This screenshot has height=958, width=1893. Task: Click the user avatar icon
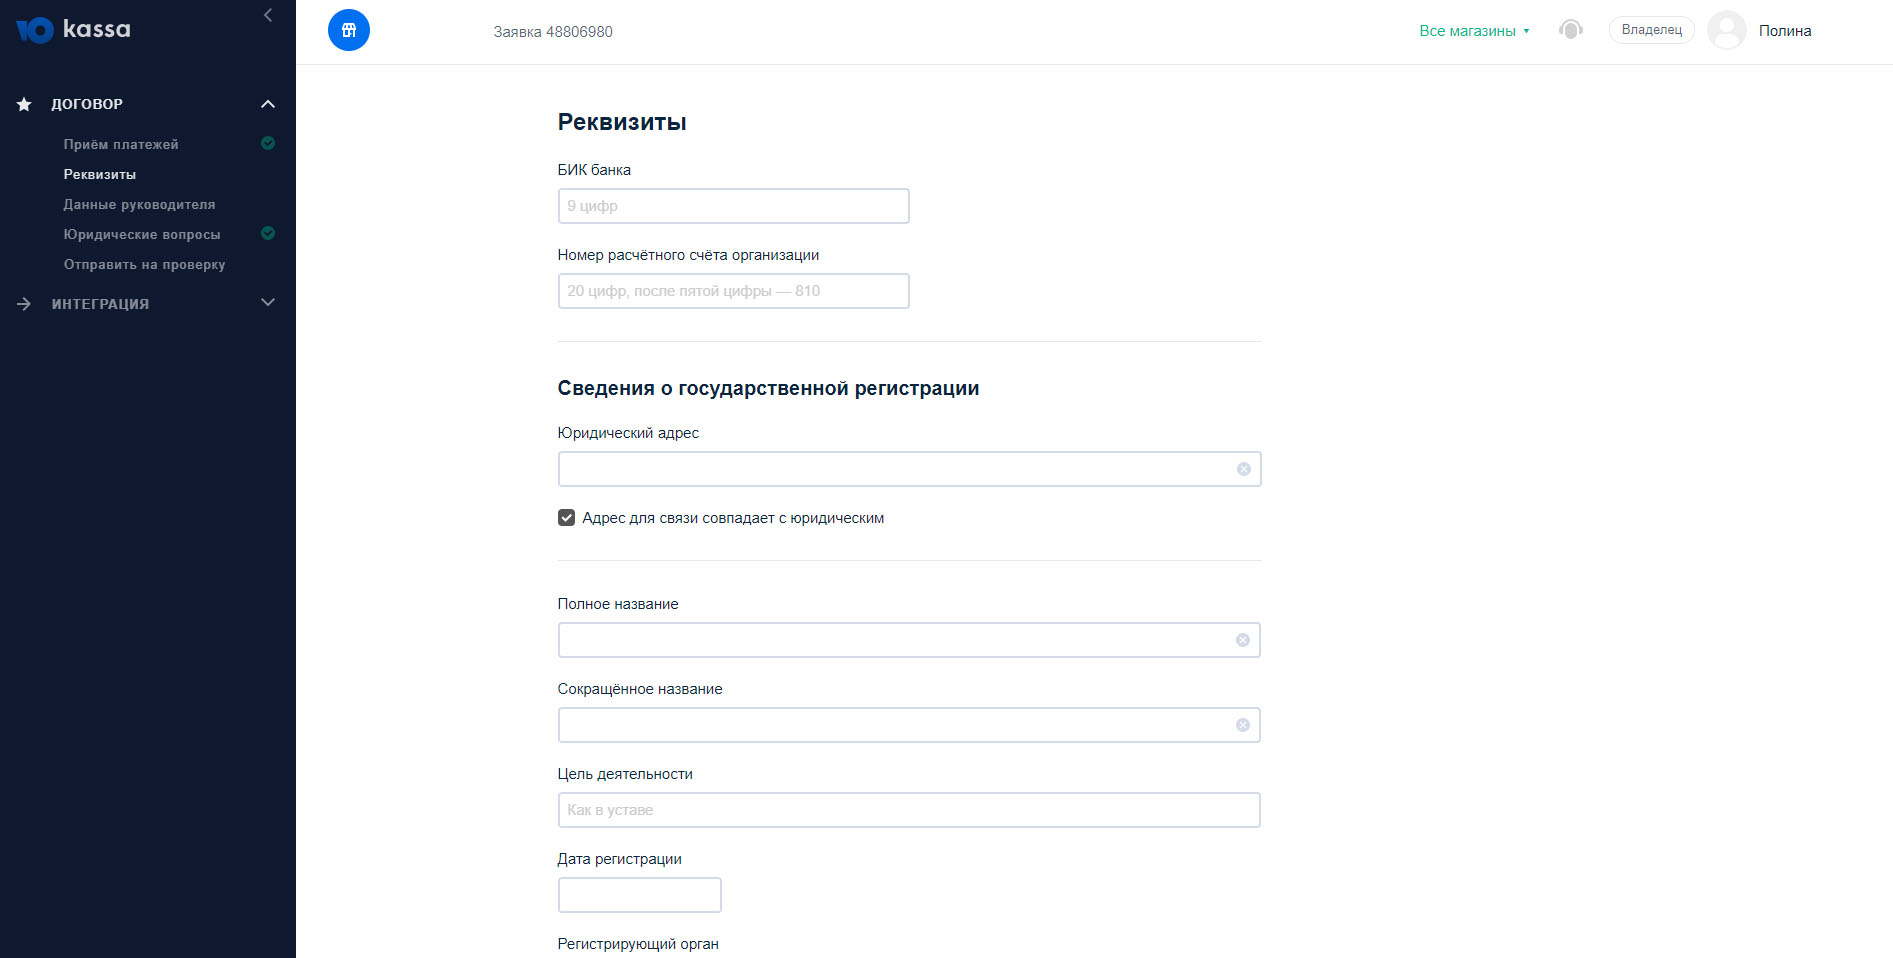[x=1727, y=30]
